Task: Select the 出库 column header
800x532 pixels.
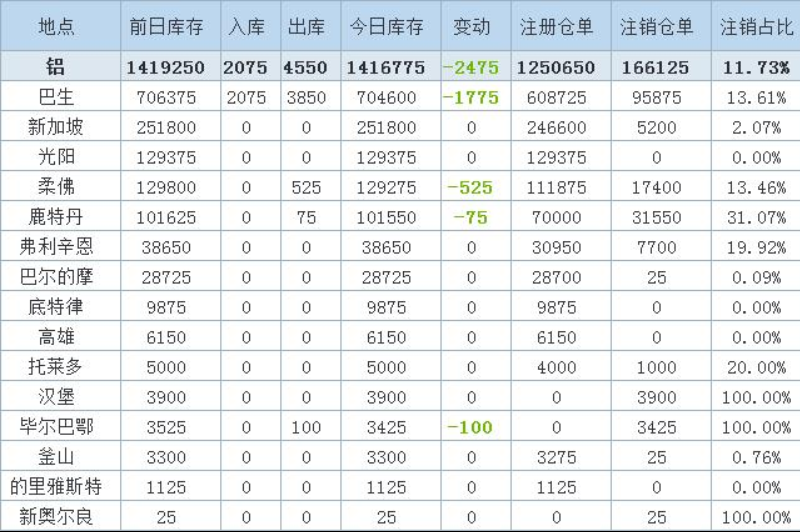Action: tap(306, 27)
